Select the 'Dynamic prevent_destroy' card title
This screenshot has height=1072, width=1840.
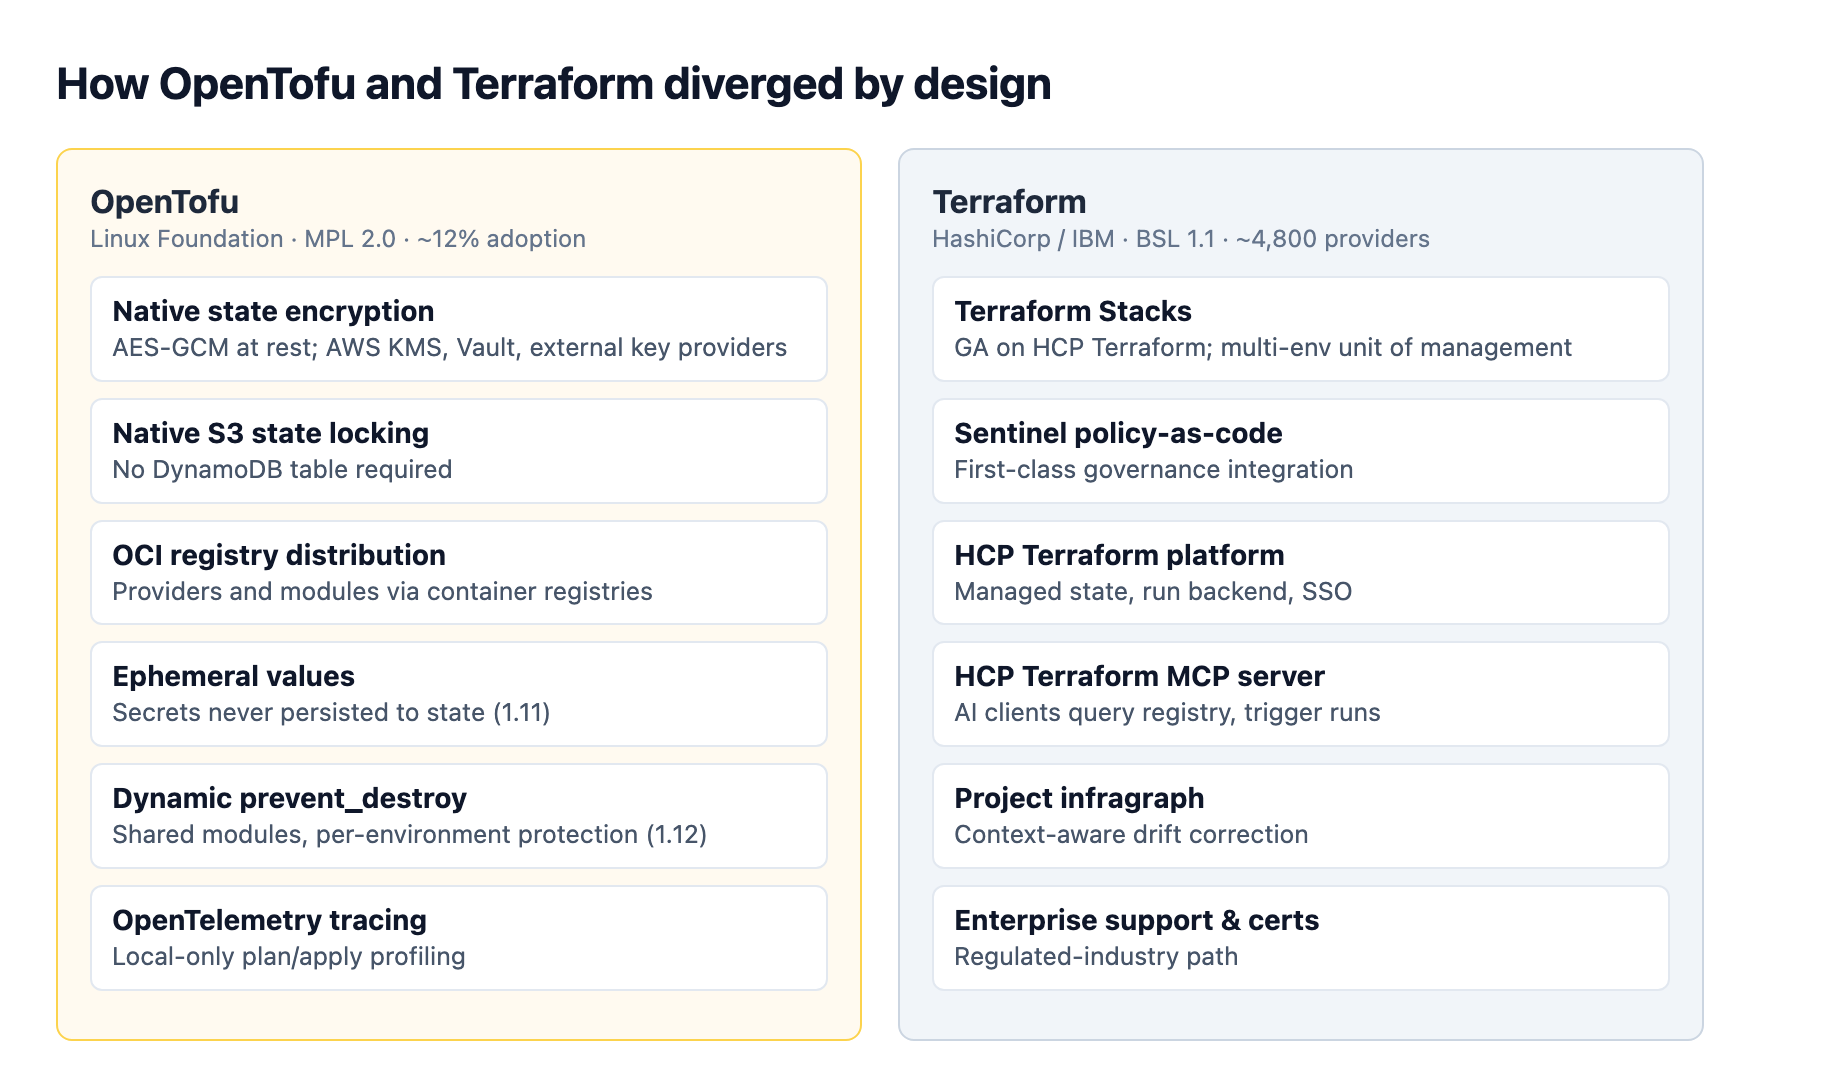[290, 798]
